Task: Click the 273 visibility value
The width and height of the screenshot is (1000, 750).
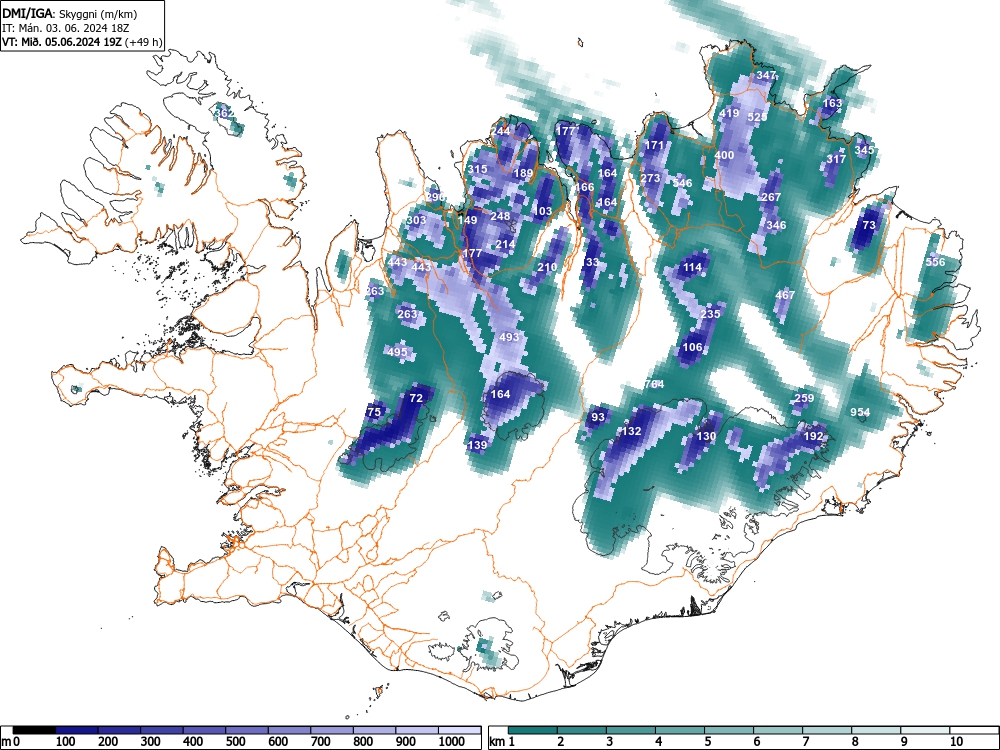Action: 650,178
